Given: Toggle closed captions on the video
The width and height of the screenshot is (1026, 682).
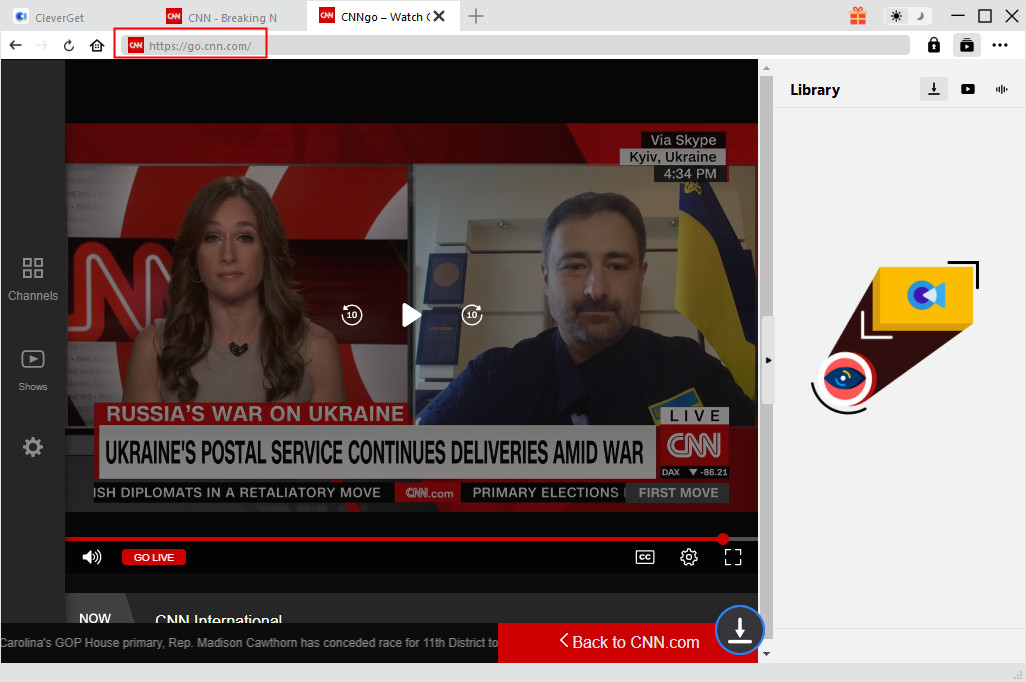Looking at the screenshot, I should [645, 557].
